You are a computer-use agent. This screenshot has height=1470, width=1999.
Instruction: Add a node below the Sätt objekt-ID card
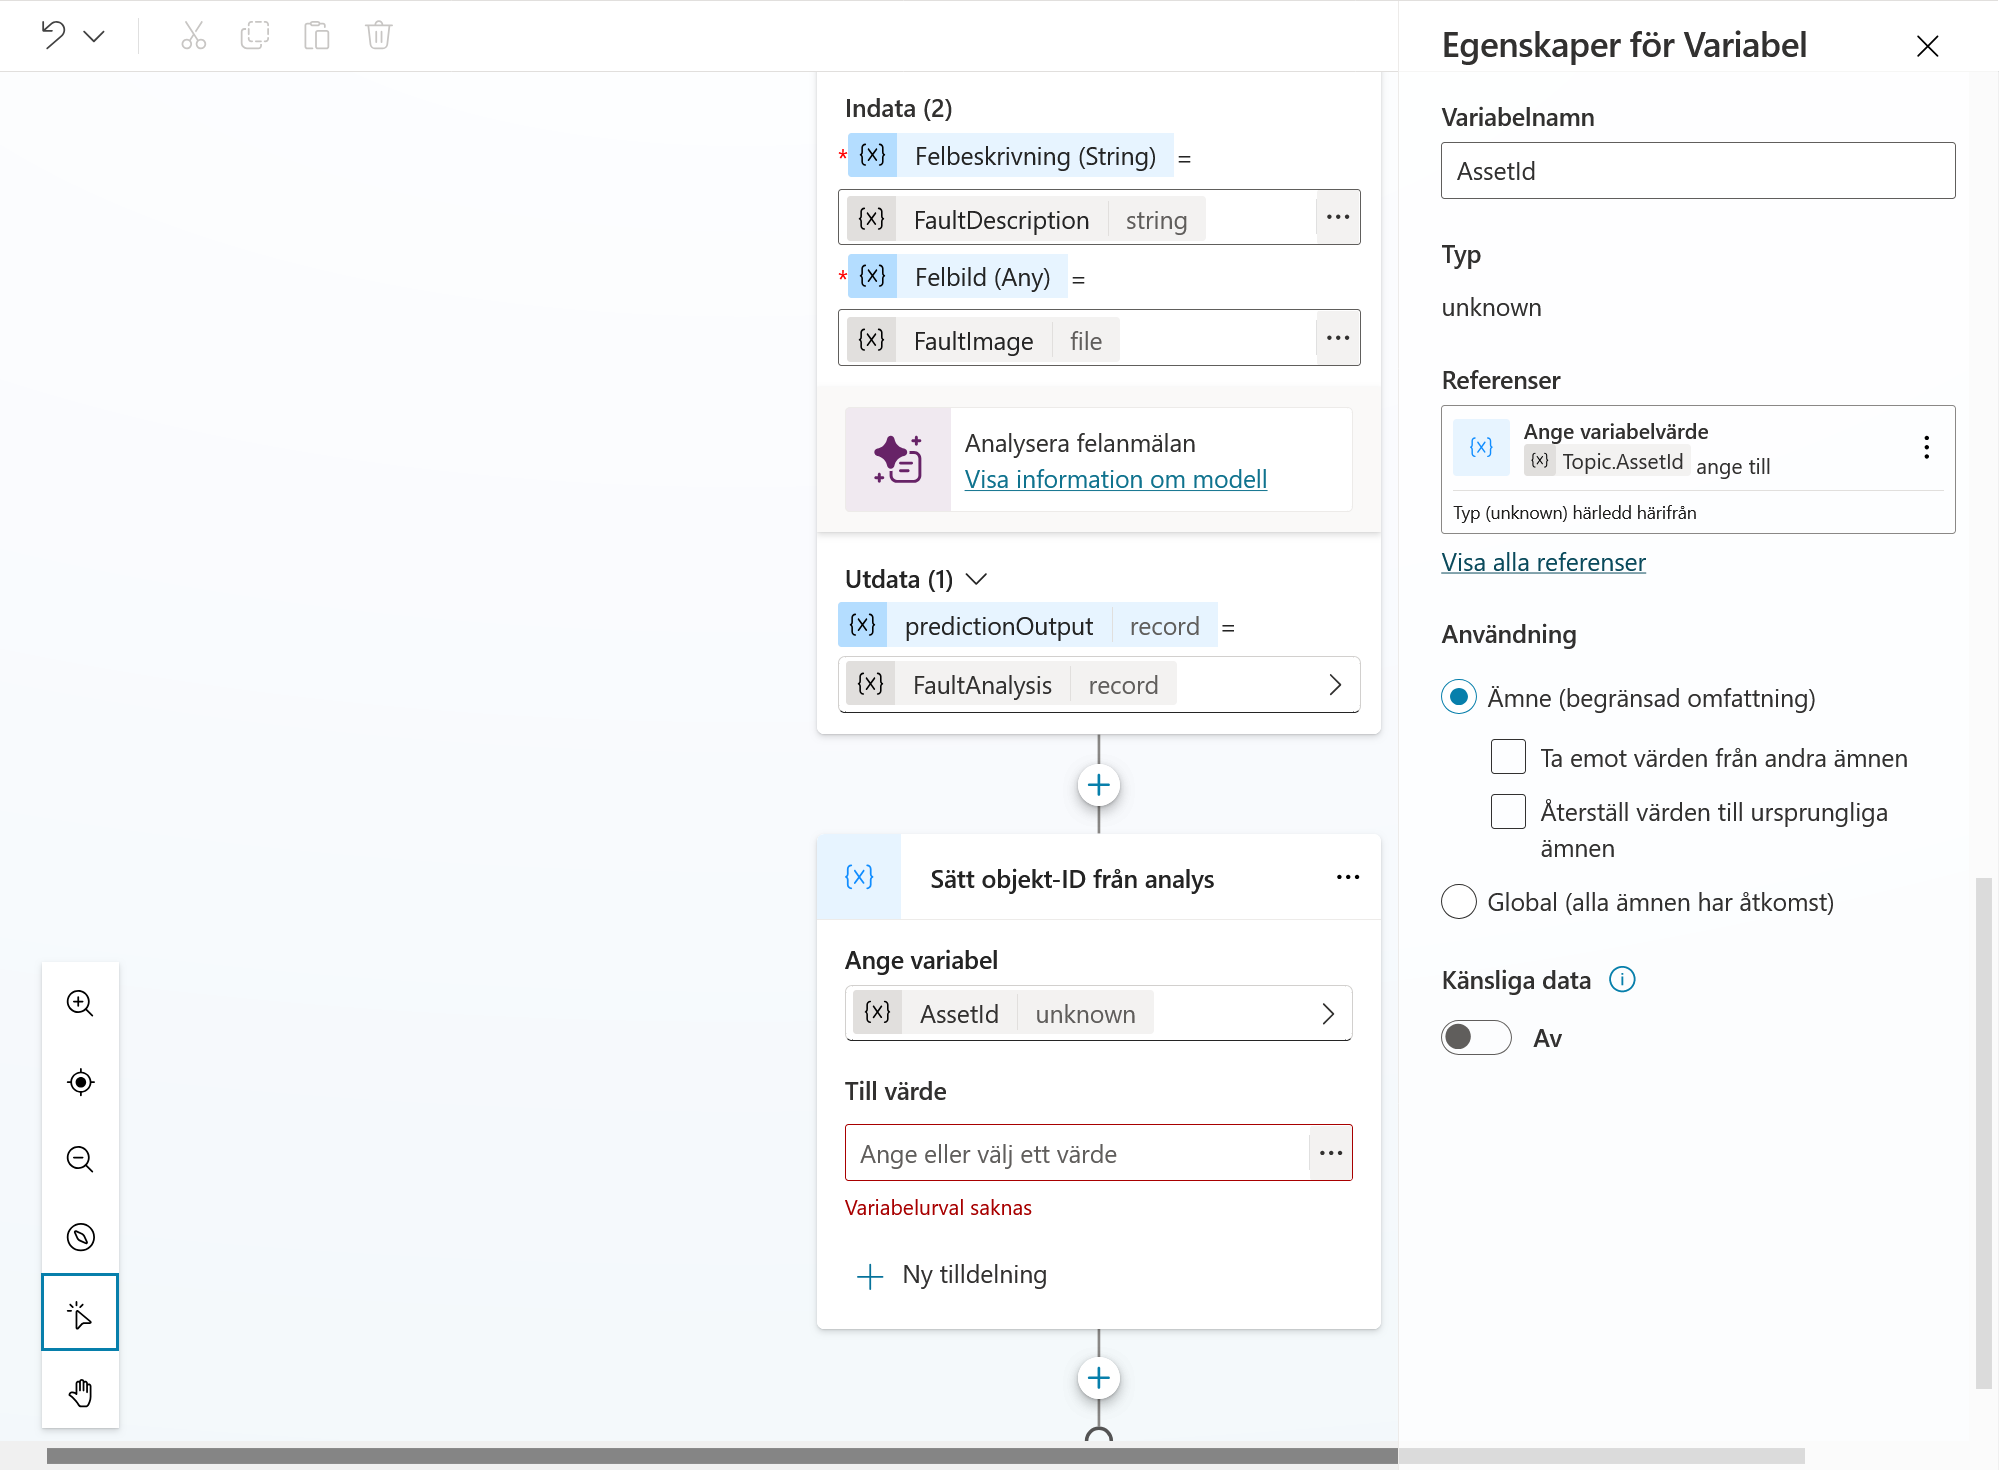1098,1378
